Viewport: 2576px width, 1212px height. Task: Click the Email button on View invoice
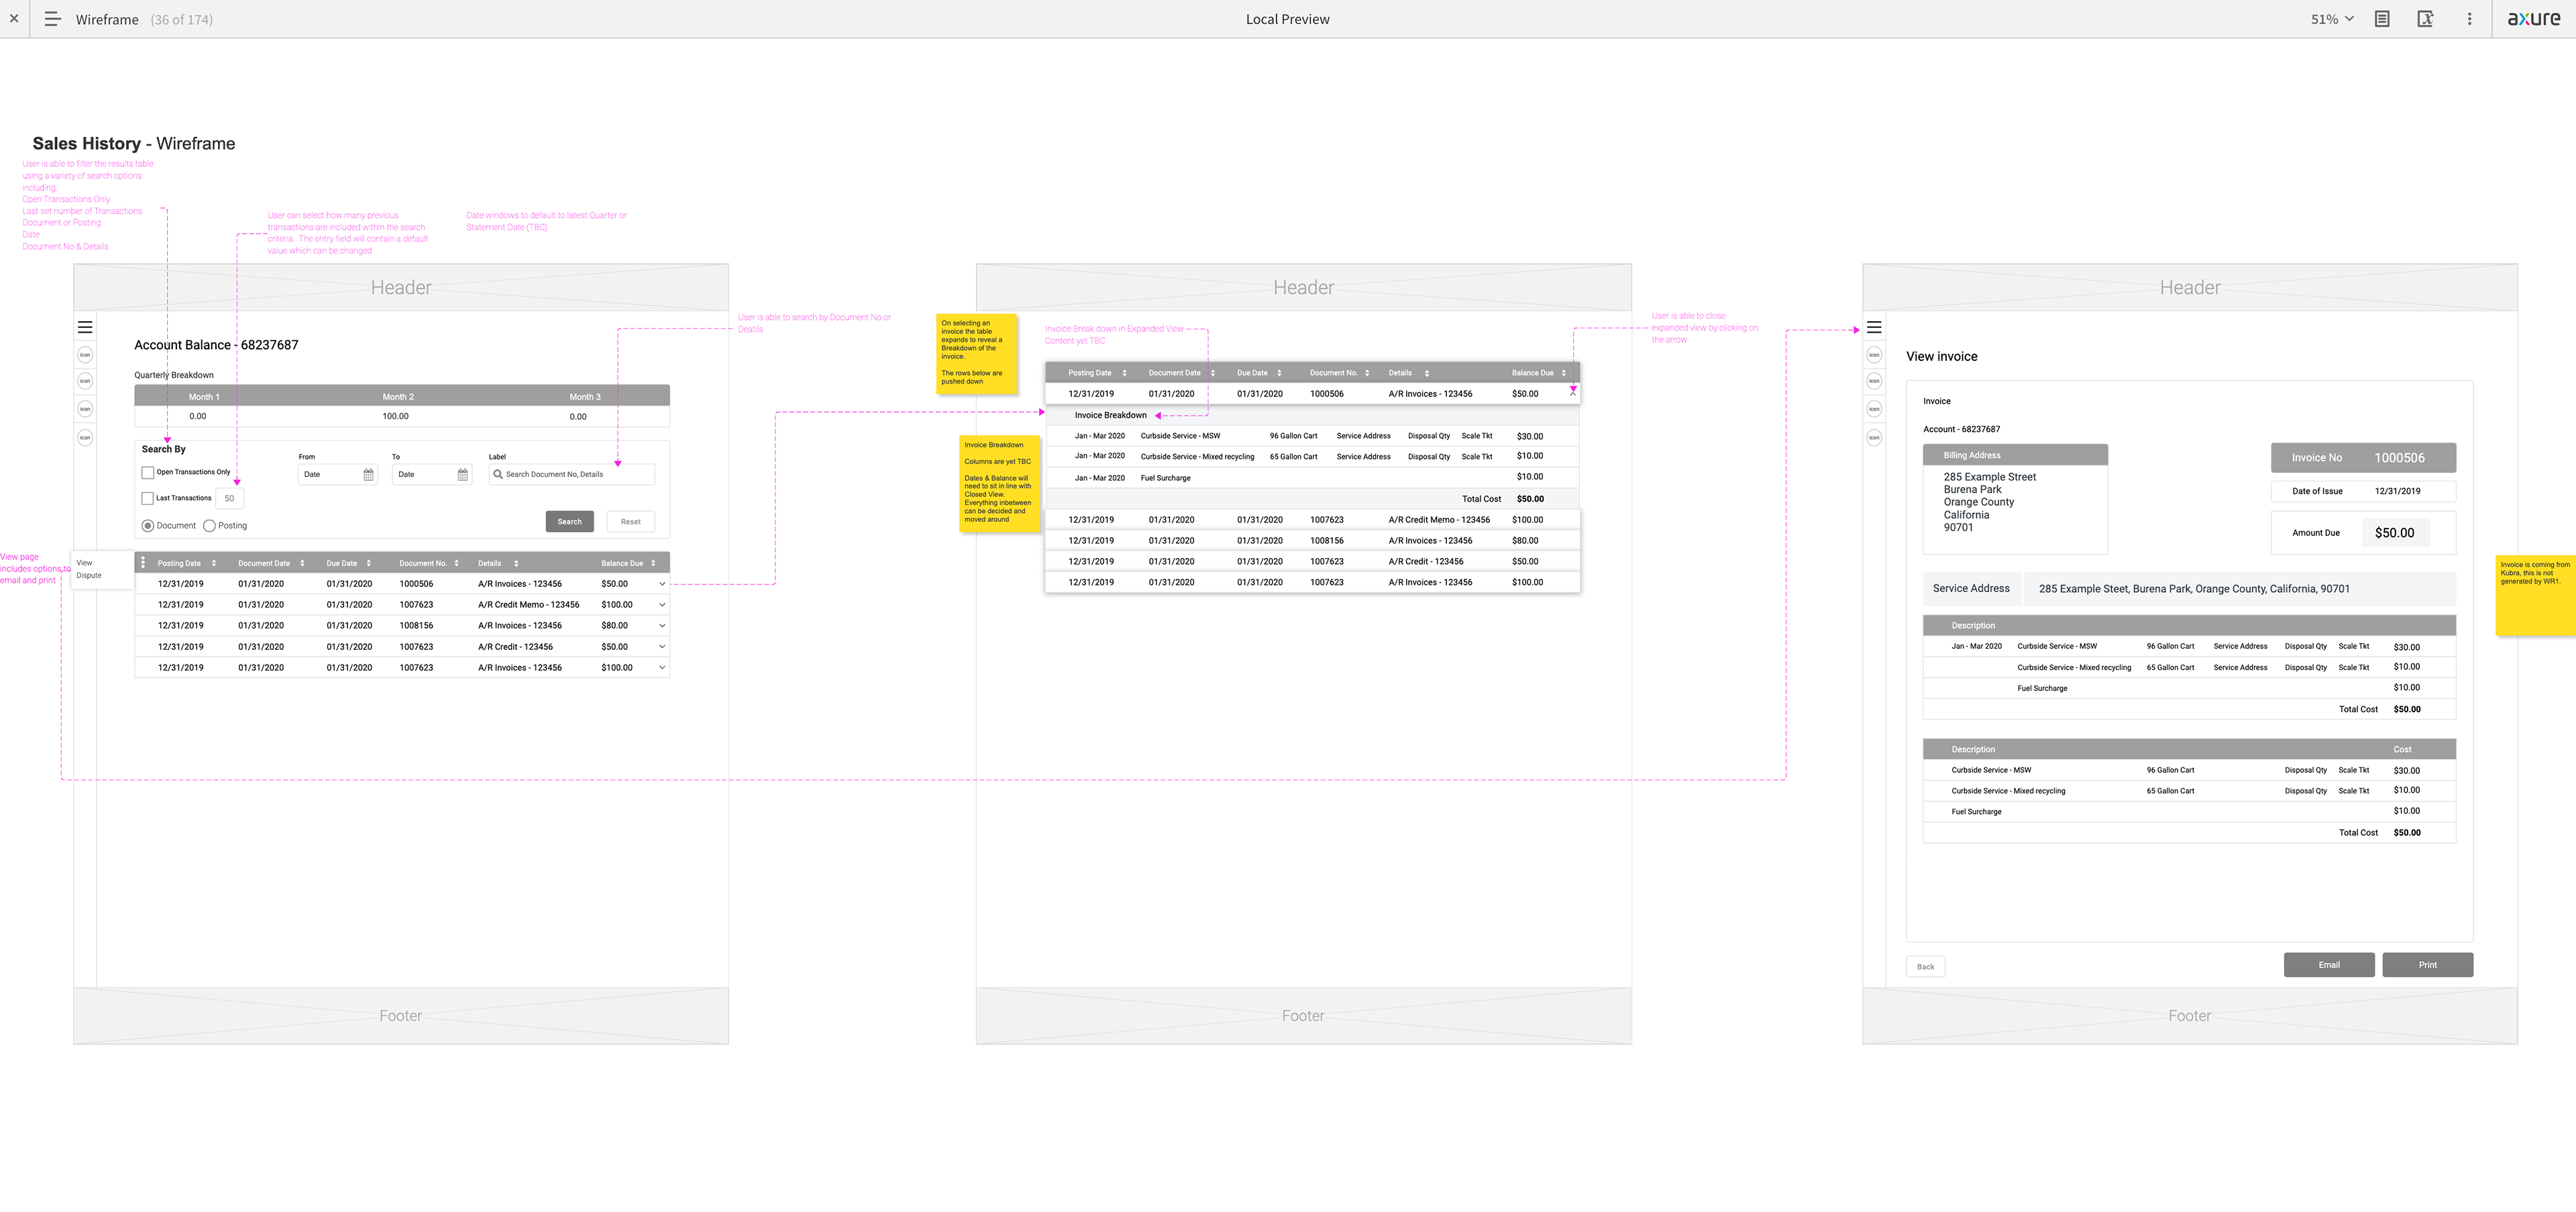click(2329, 965)
